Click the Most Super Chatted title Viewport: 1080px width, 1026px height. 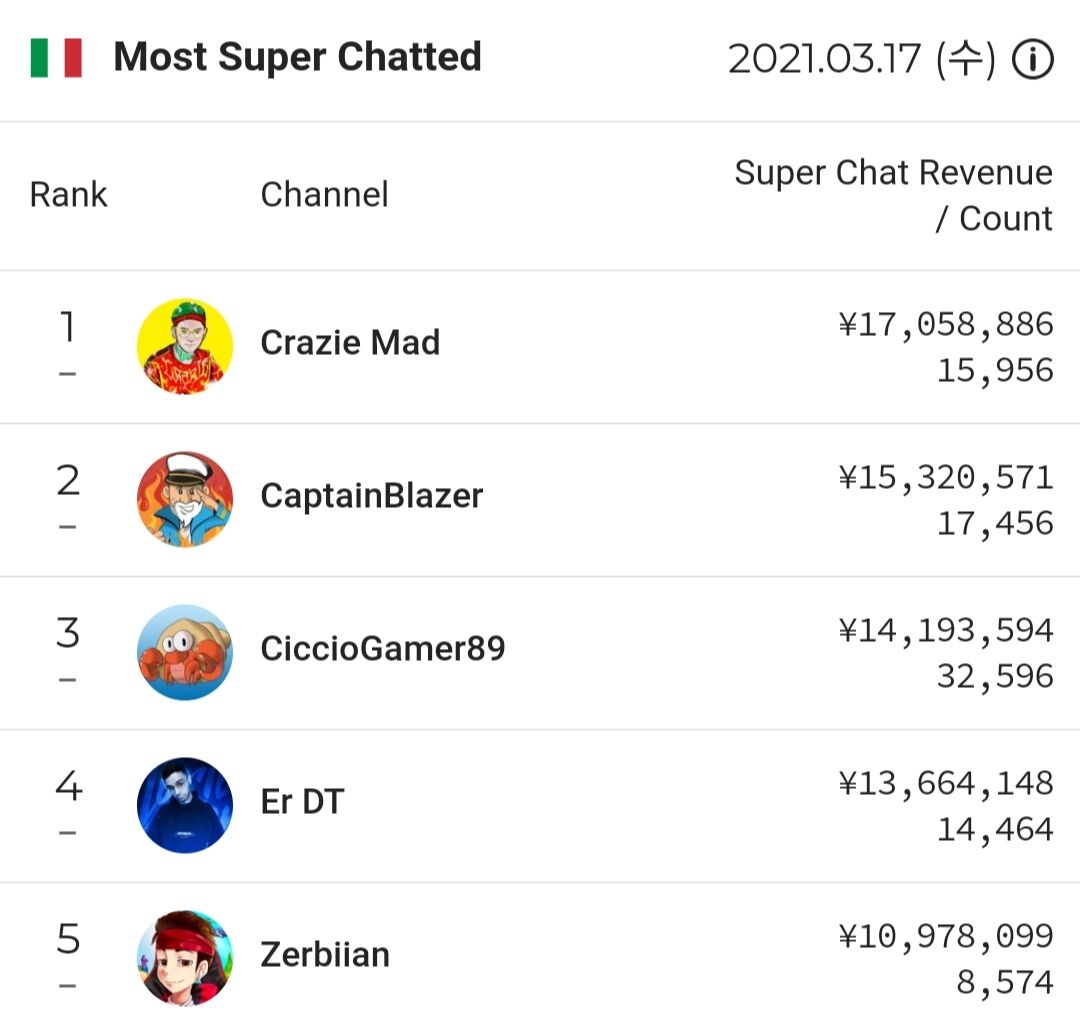pyautogui.click(x=297, y=57)
